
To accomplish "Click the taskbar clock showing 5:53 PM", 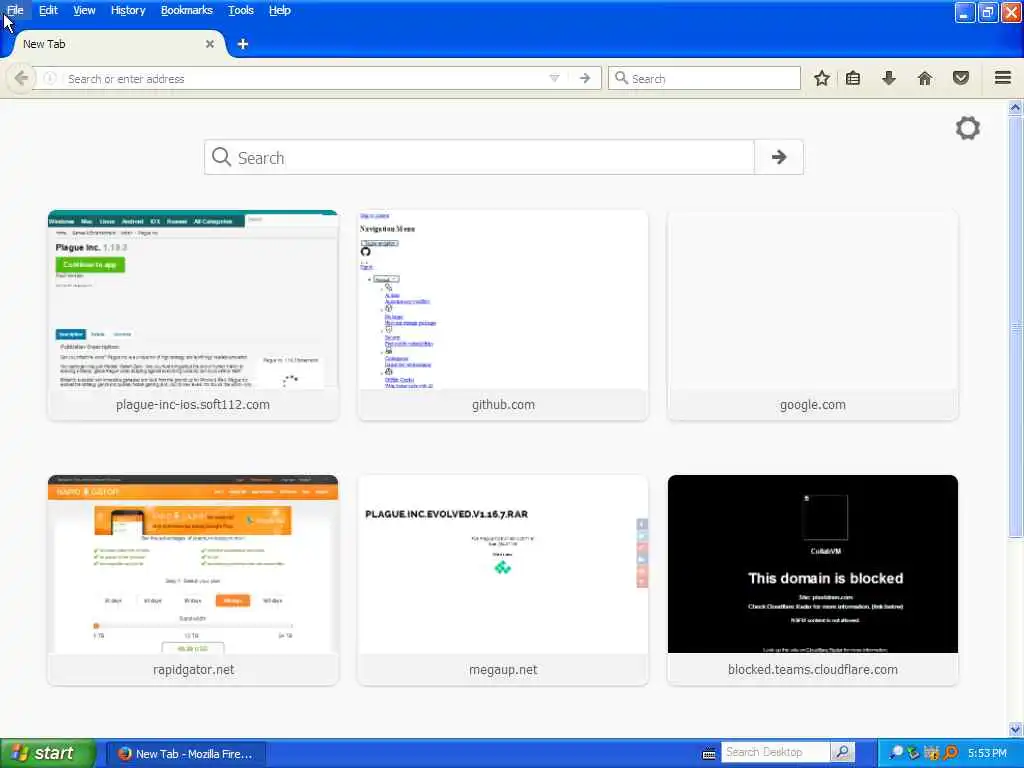I will pyautogui.click(x=987, y=753).
